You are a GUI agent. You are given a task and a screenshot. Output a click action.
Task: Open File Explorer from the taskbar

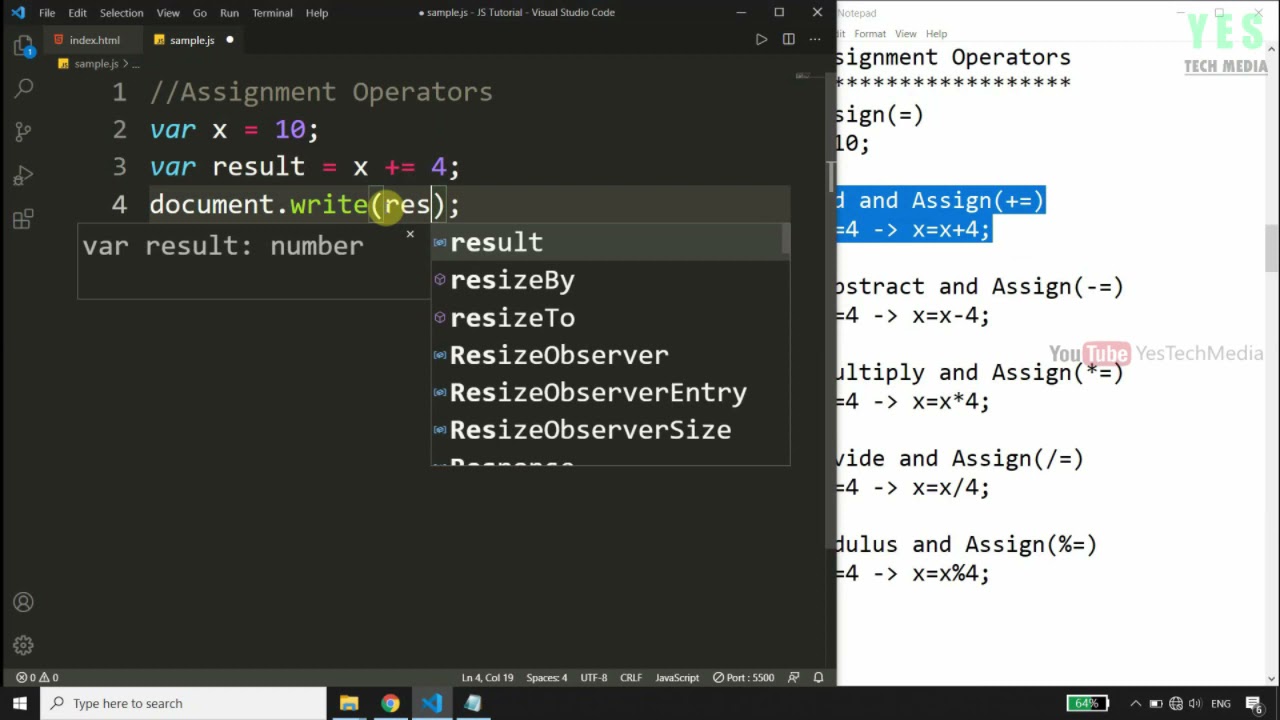349,703
